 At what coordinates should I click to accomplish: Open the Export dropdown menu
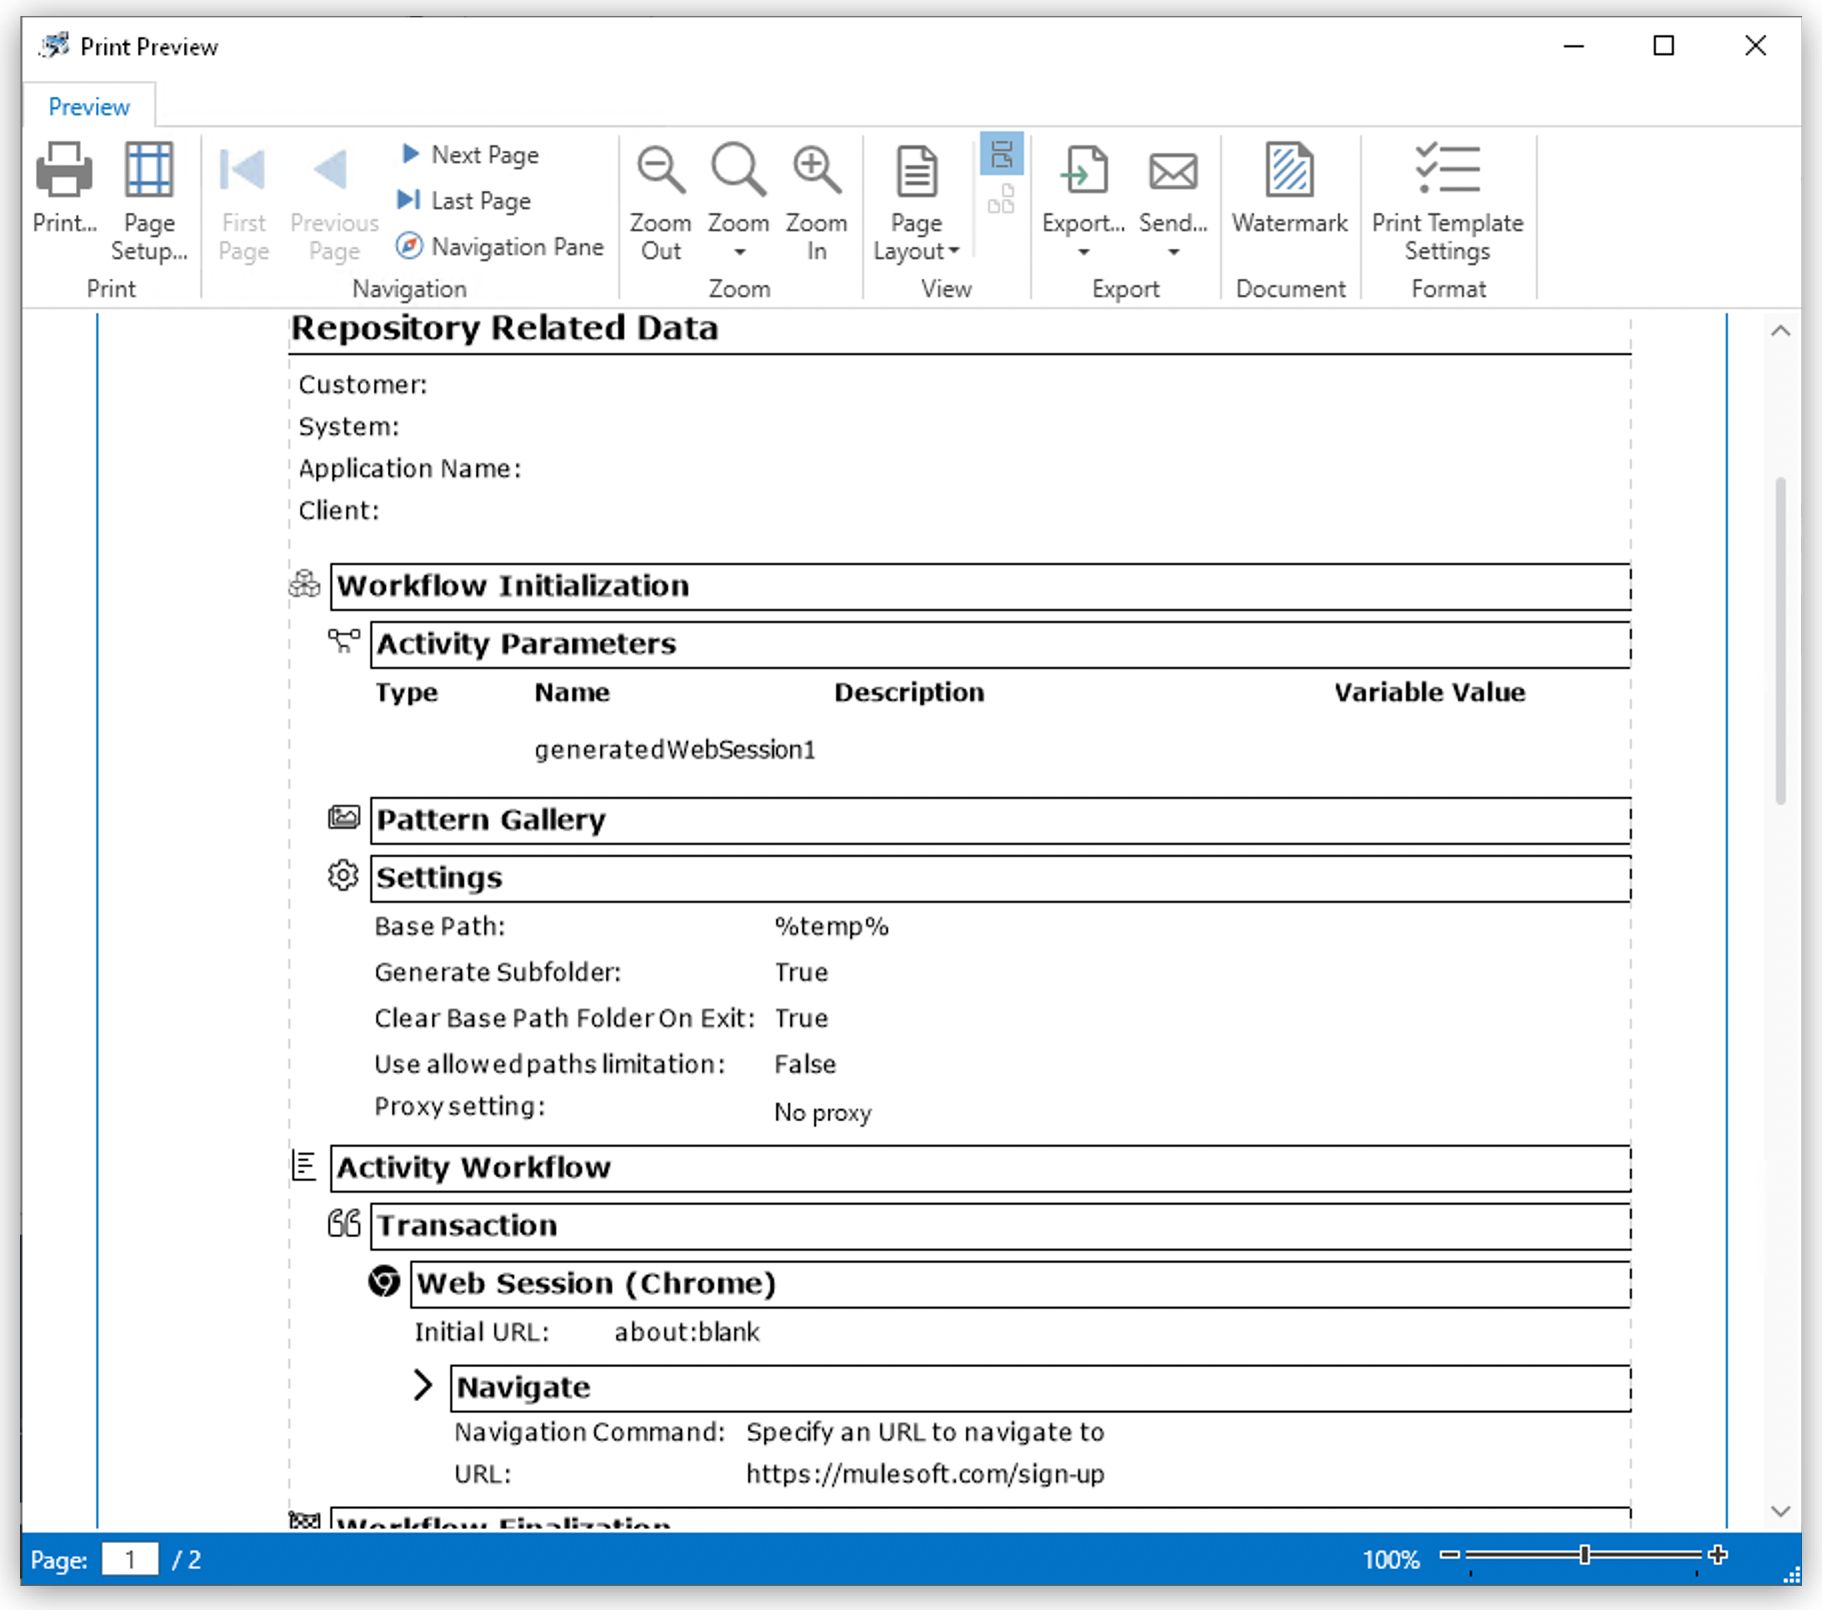(1083, 252)
